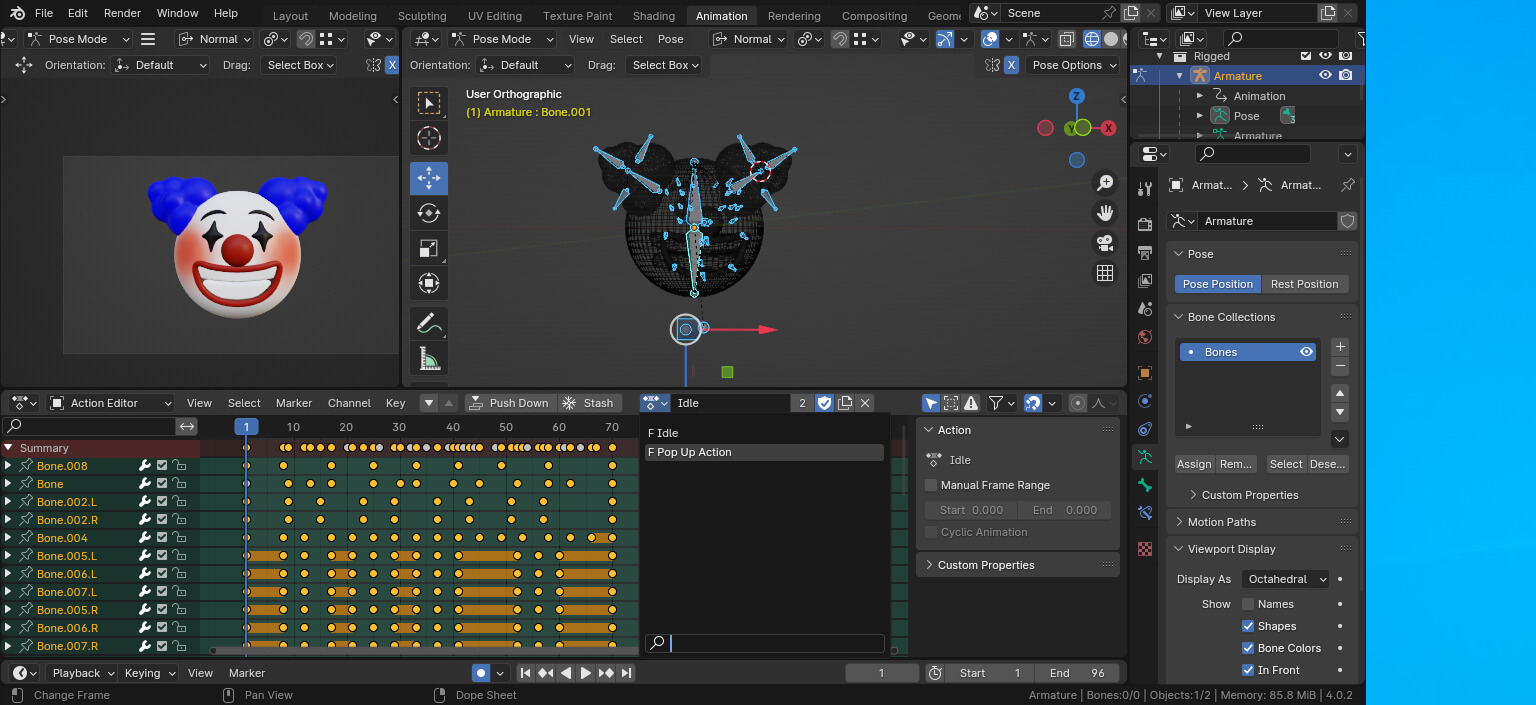This screenshot has width=1536, height=705.
Task: Select the Rotate tool icon
Action: [x=428, y=213]
